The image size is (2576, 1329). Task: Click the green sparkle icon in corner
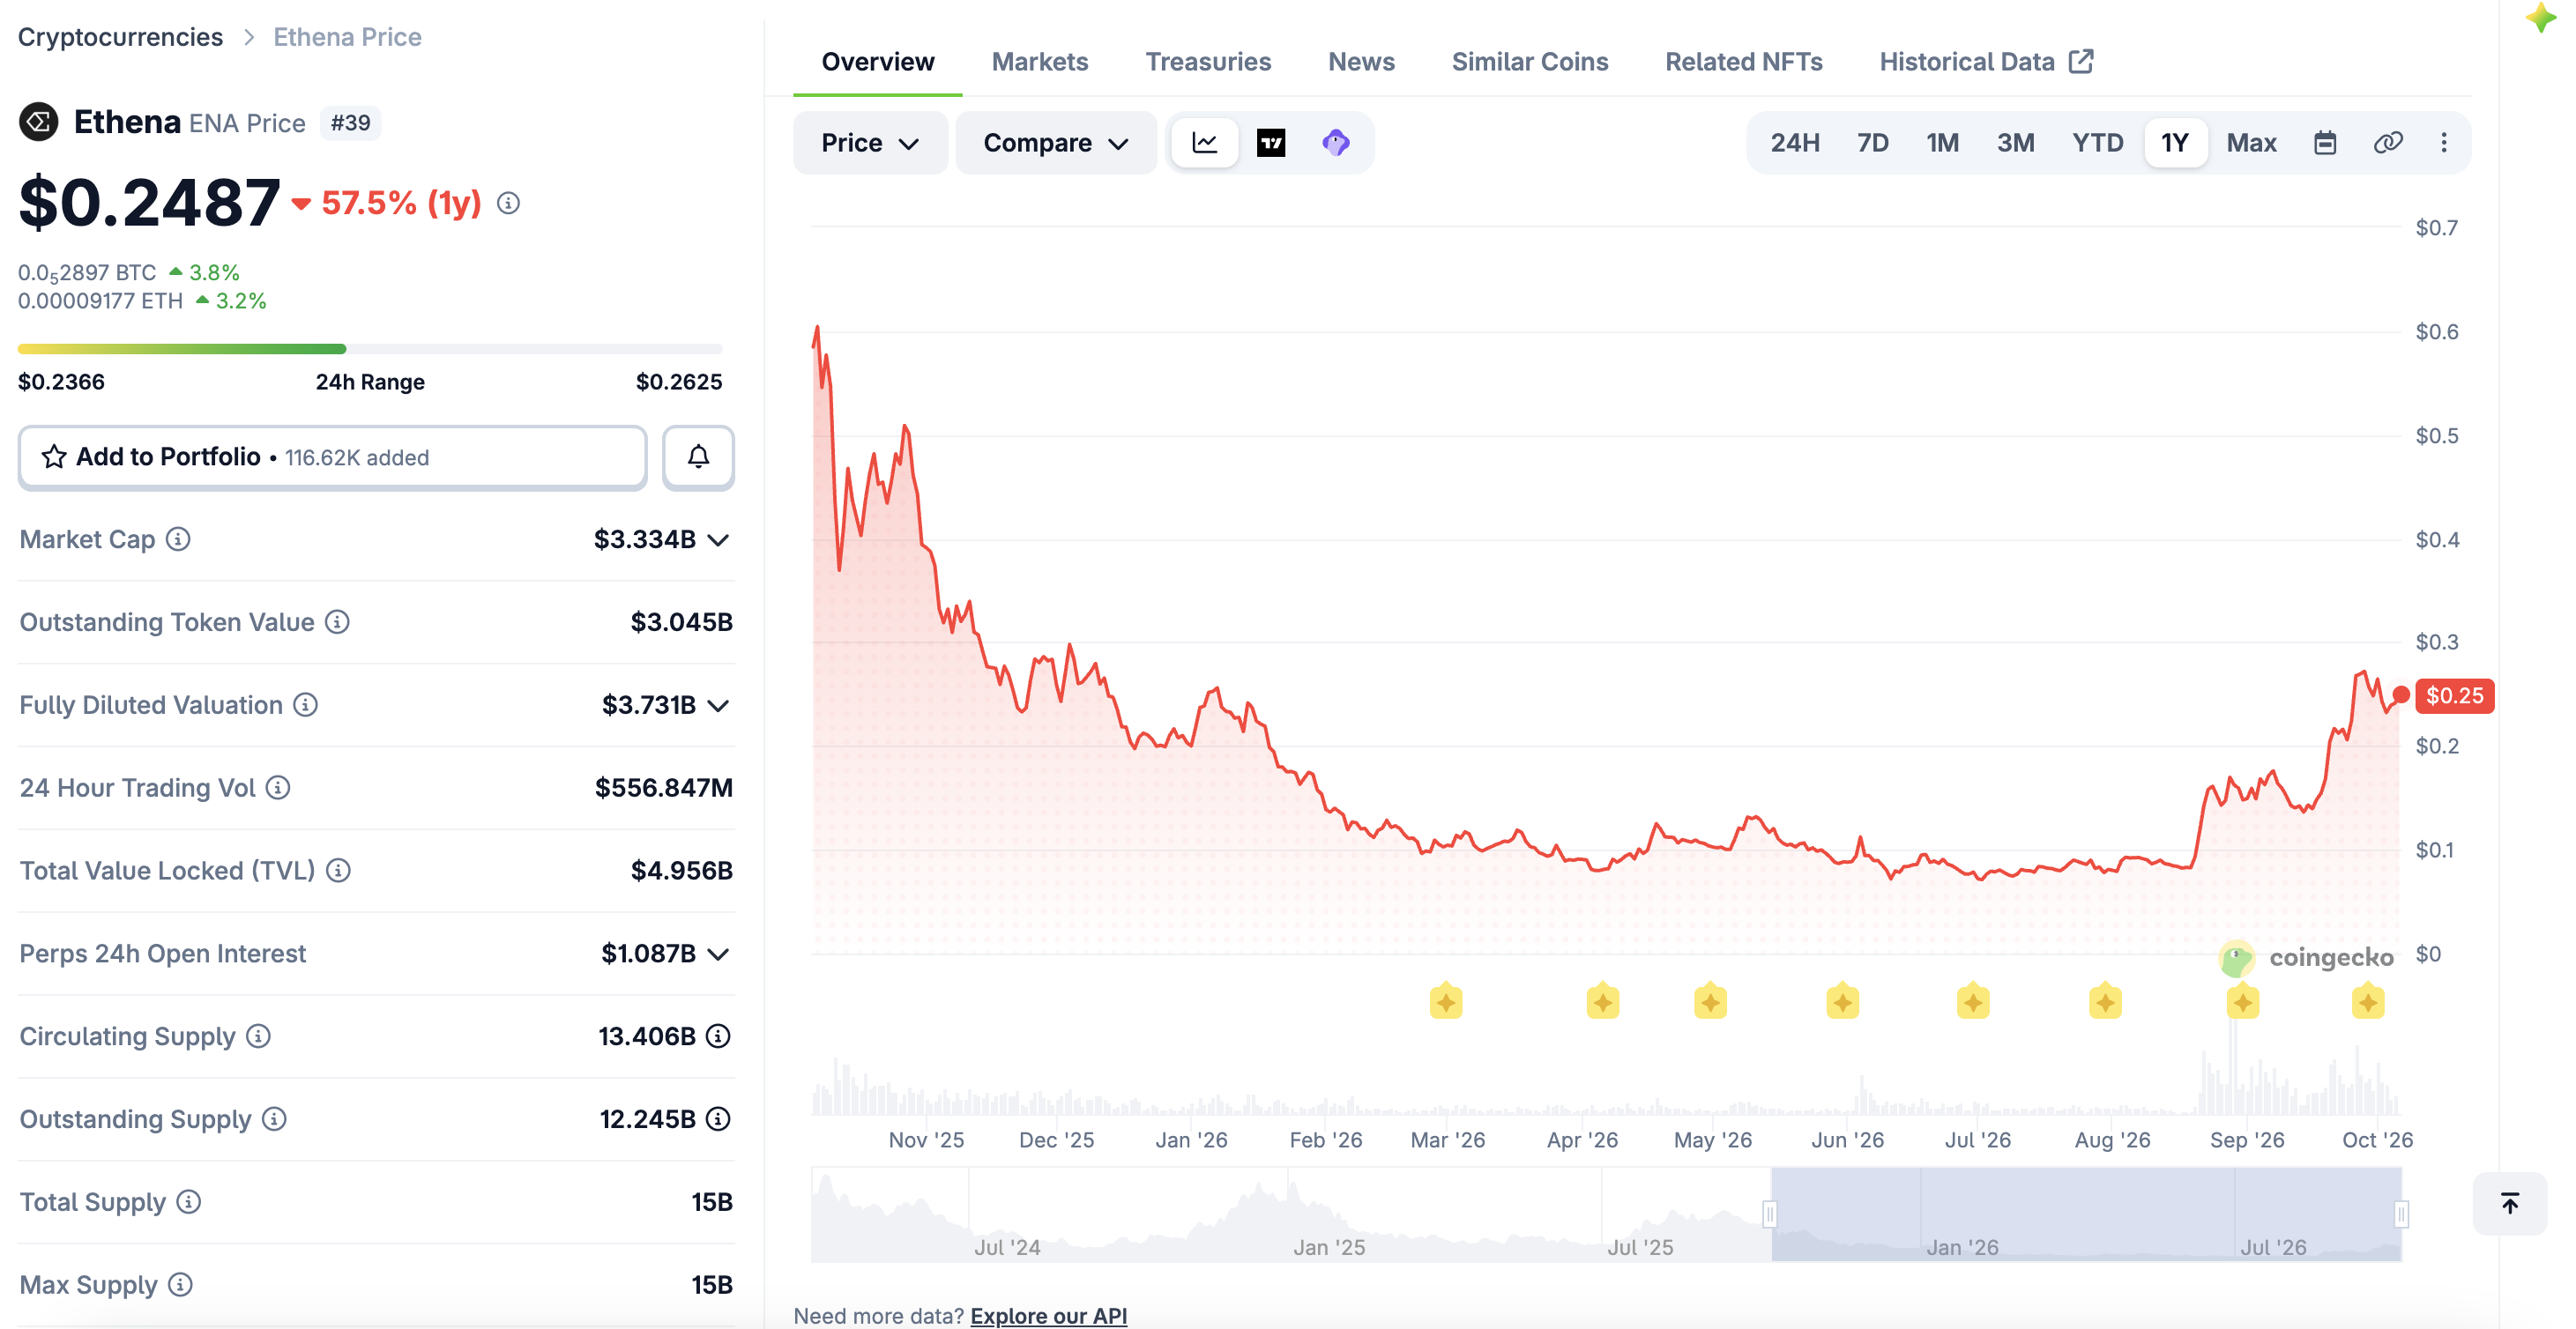pyautogui.click(x=2540, y=17)
